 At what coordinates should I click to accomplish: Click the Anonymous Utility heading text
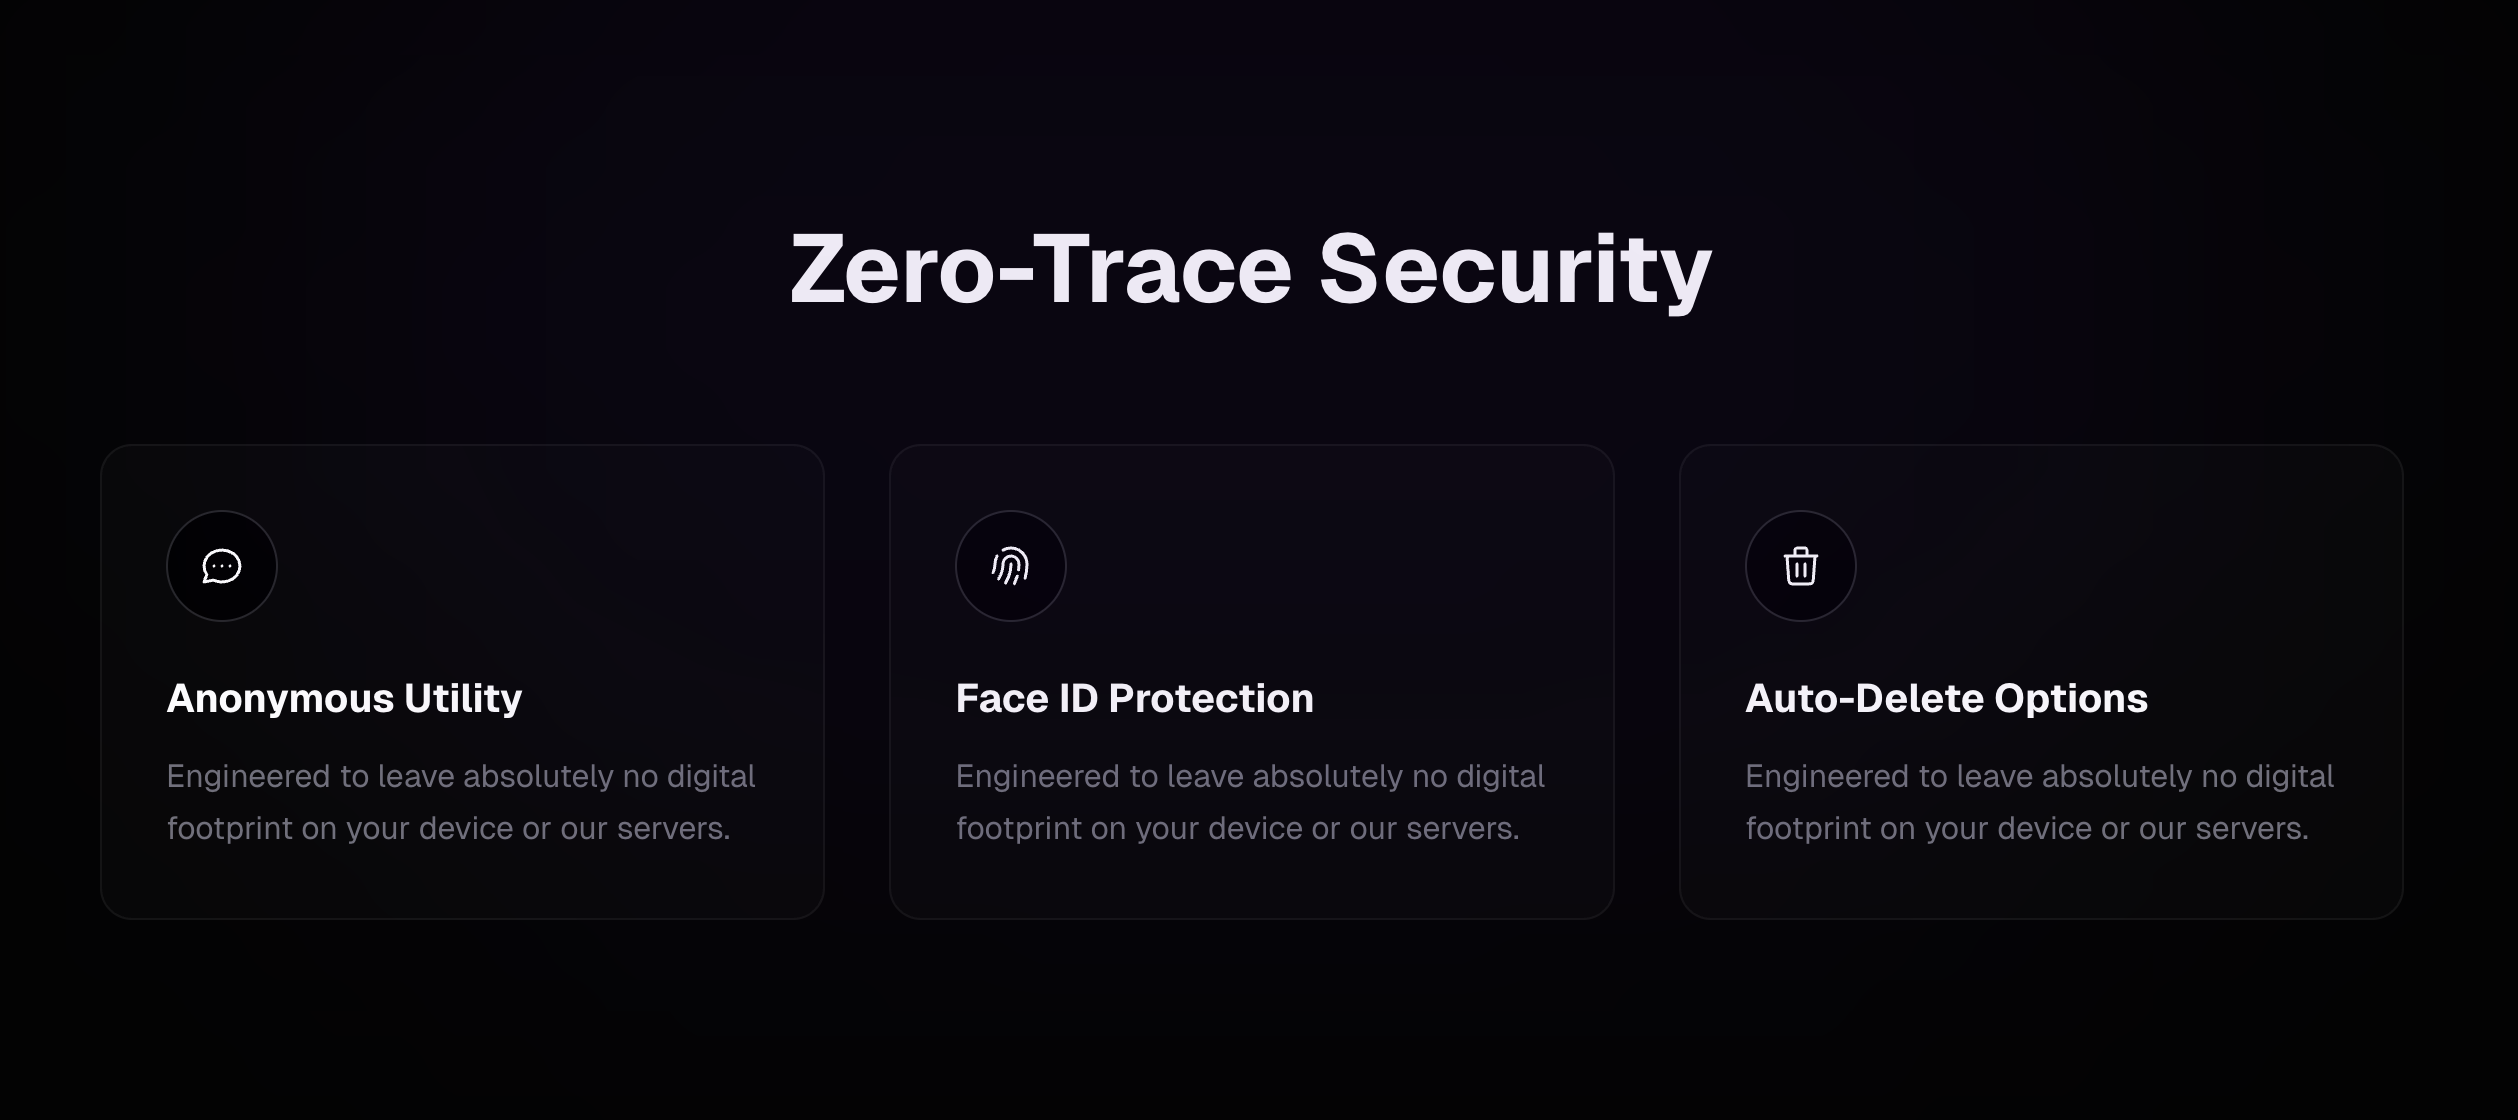tap(344, 698)
